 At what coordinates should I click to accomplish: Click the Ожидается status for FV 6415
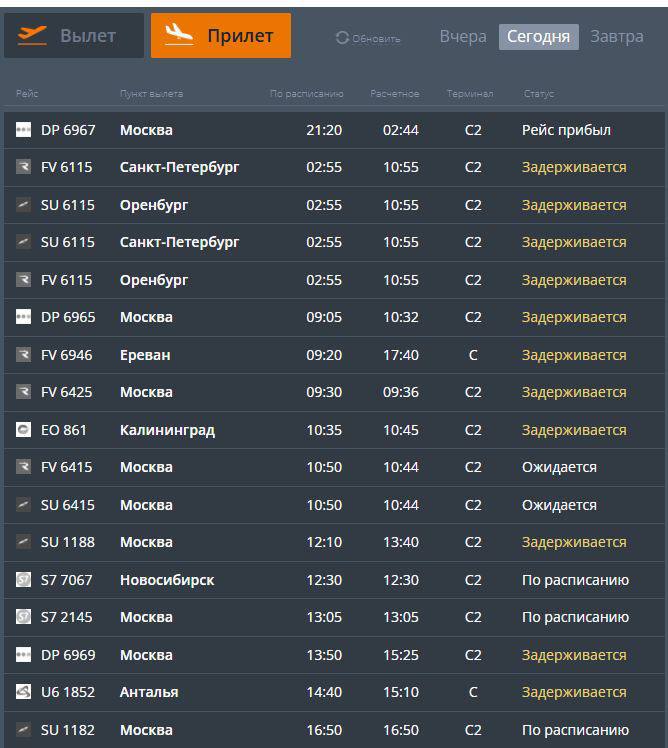[x=559, y=467]
